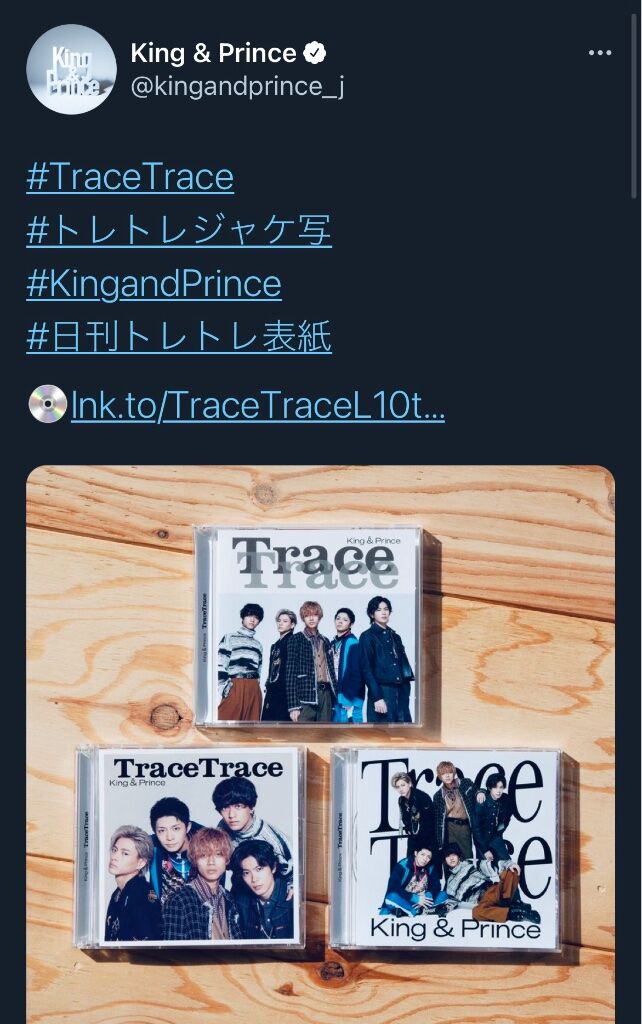Image resolution: width=642 pixels, height=1024 pixels.
Task: Click the CD disc emoji icon
Action: (48, 404)
